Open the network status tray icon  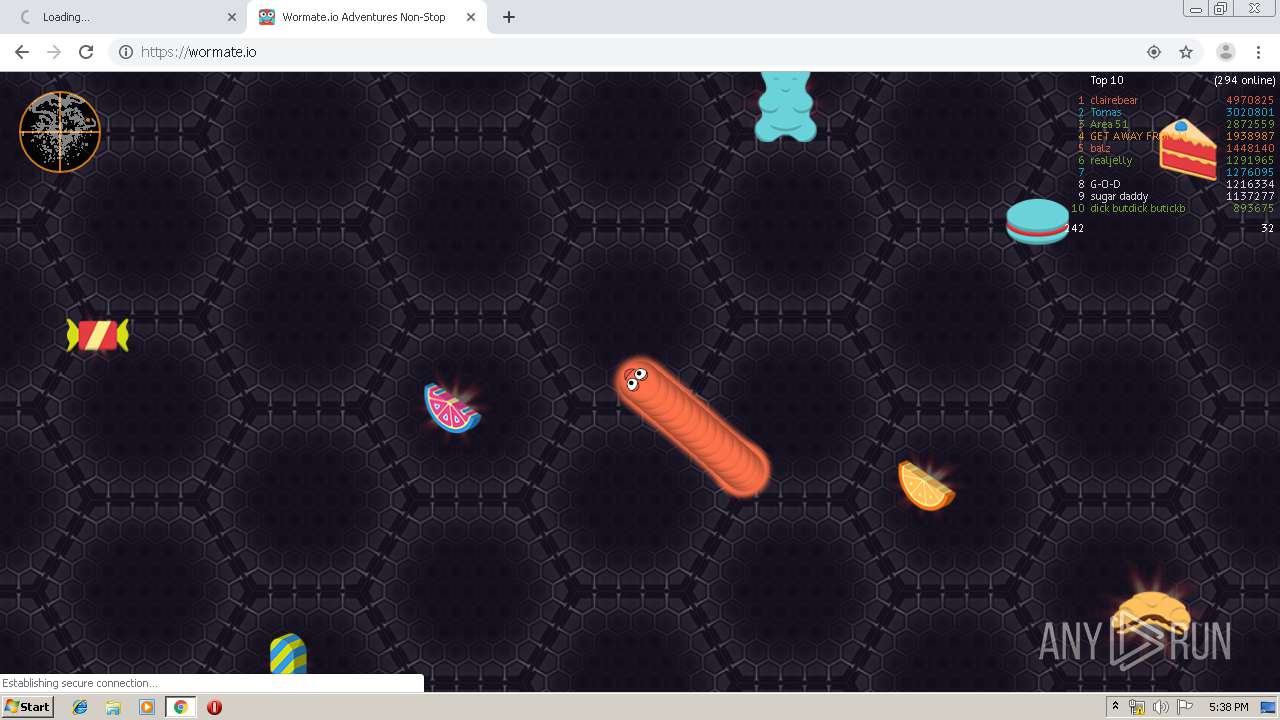pyautogui.click(x=1137, y=707)
